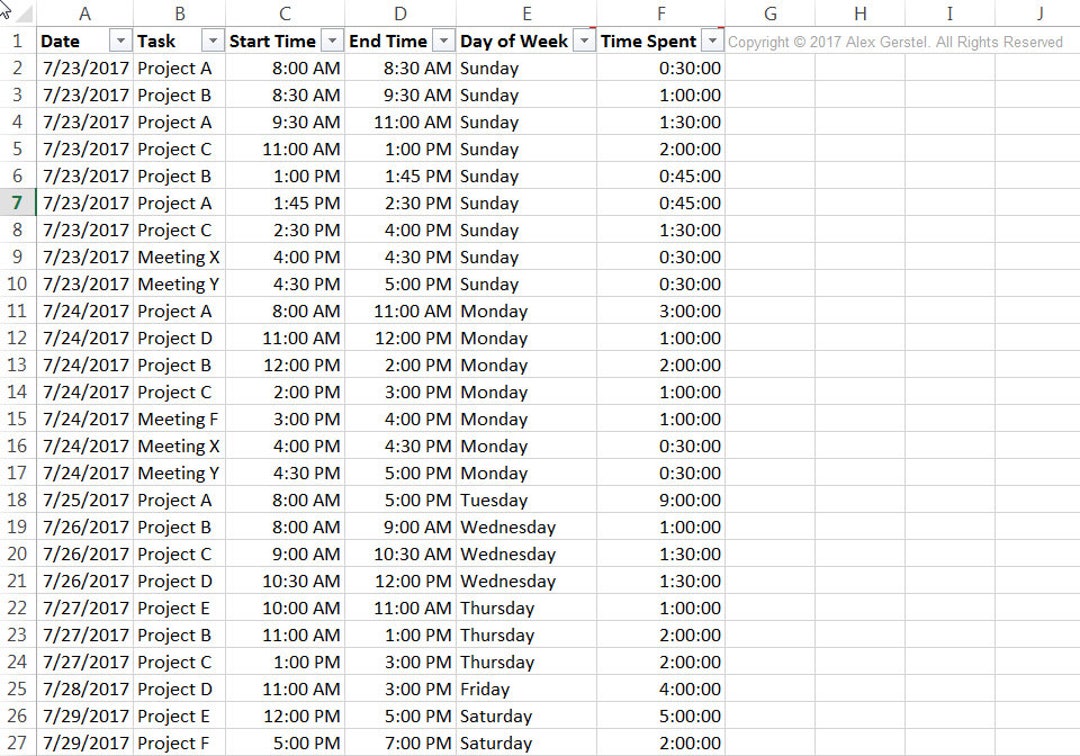Open the Time Spent filter dropdown
This screenshot has width=1080, height=756.
(713, 41)
